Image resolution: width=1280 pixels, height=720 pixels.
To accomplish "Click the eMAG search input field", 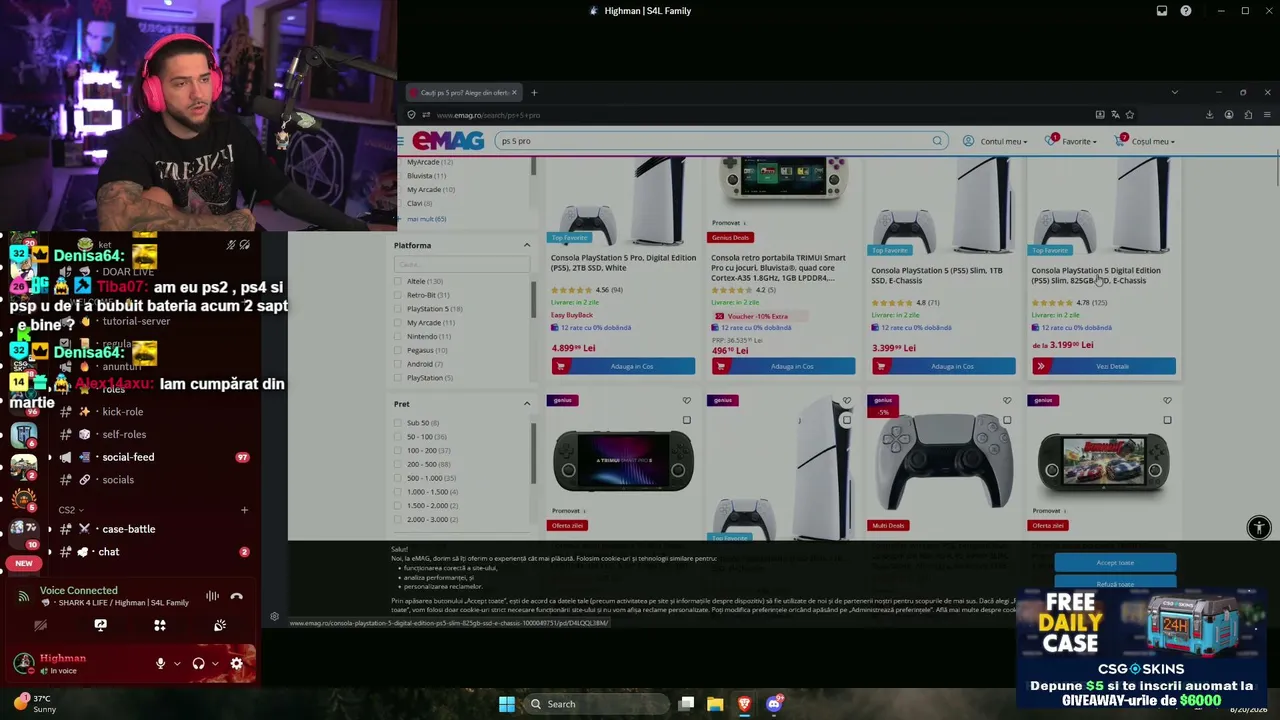I will tap(720, 141).
